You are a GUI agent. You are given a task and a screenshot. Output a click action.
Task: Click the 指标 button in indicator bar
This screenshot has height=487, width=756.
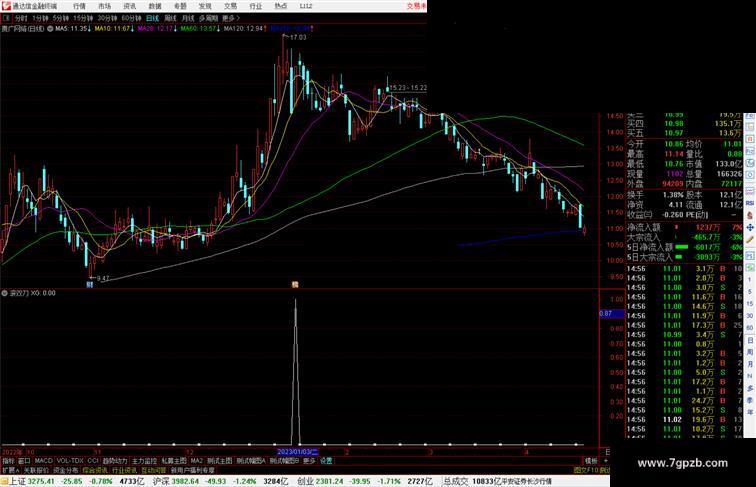click(9, 461)
